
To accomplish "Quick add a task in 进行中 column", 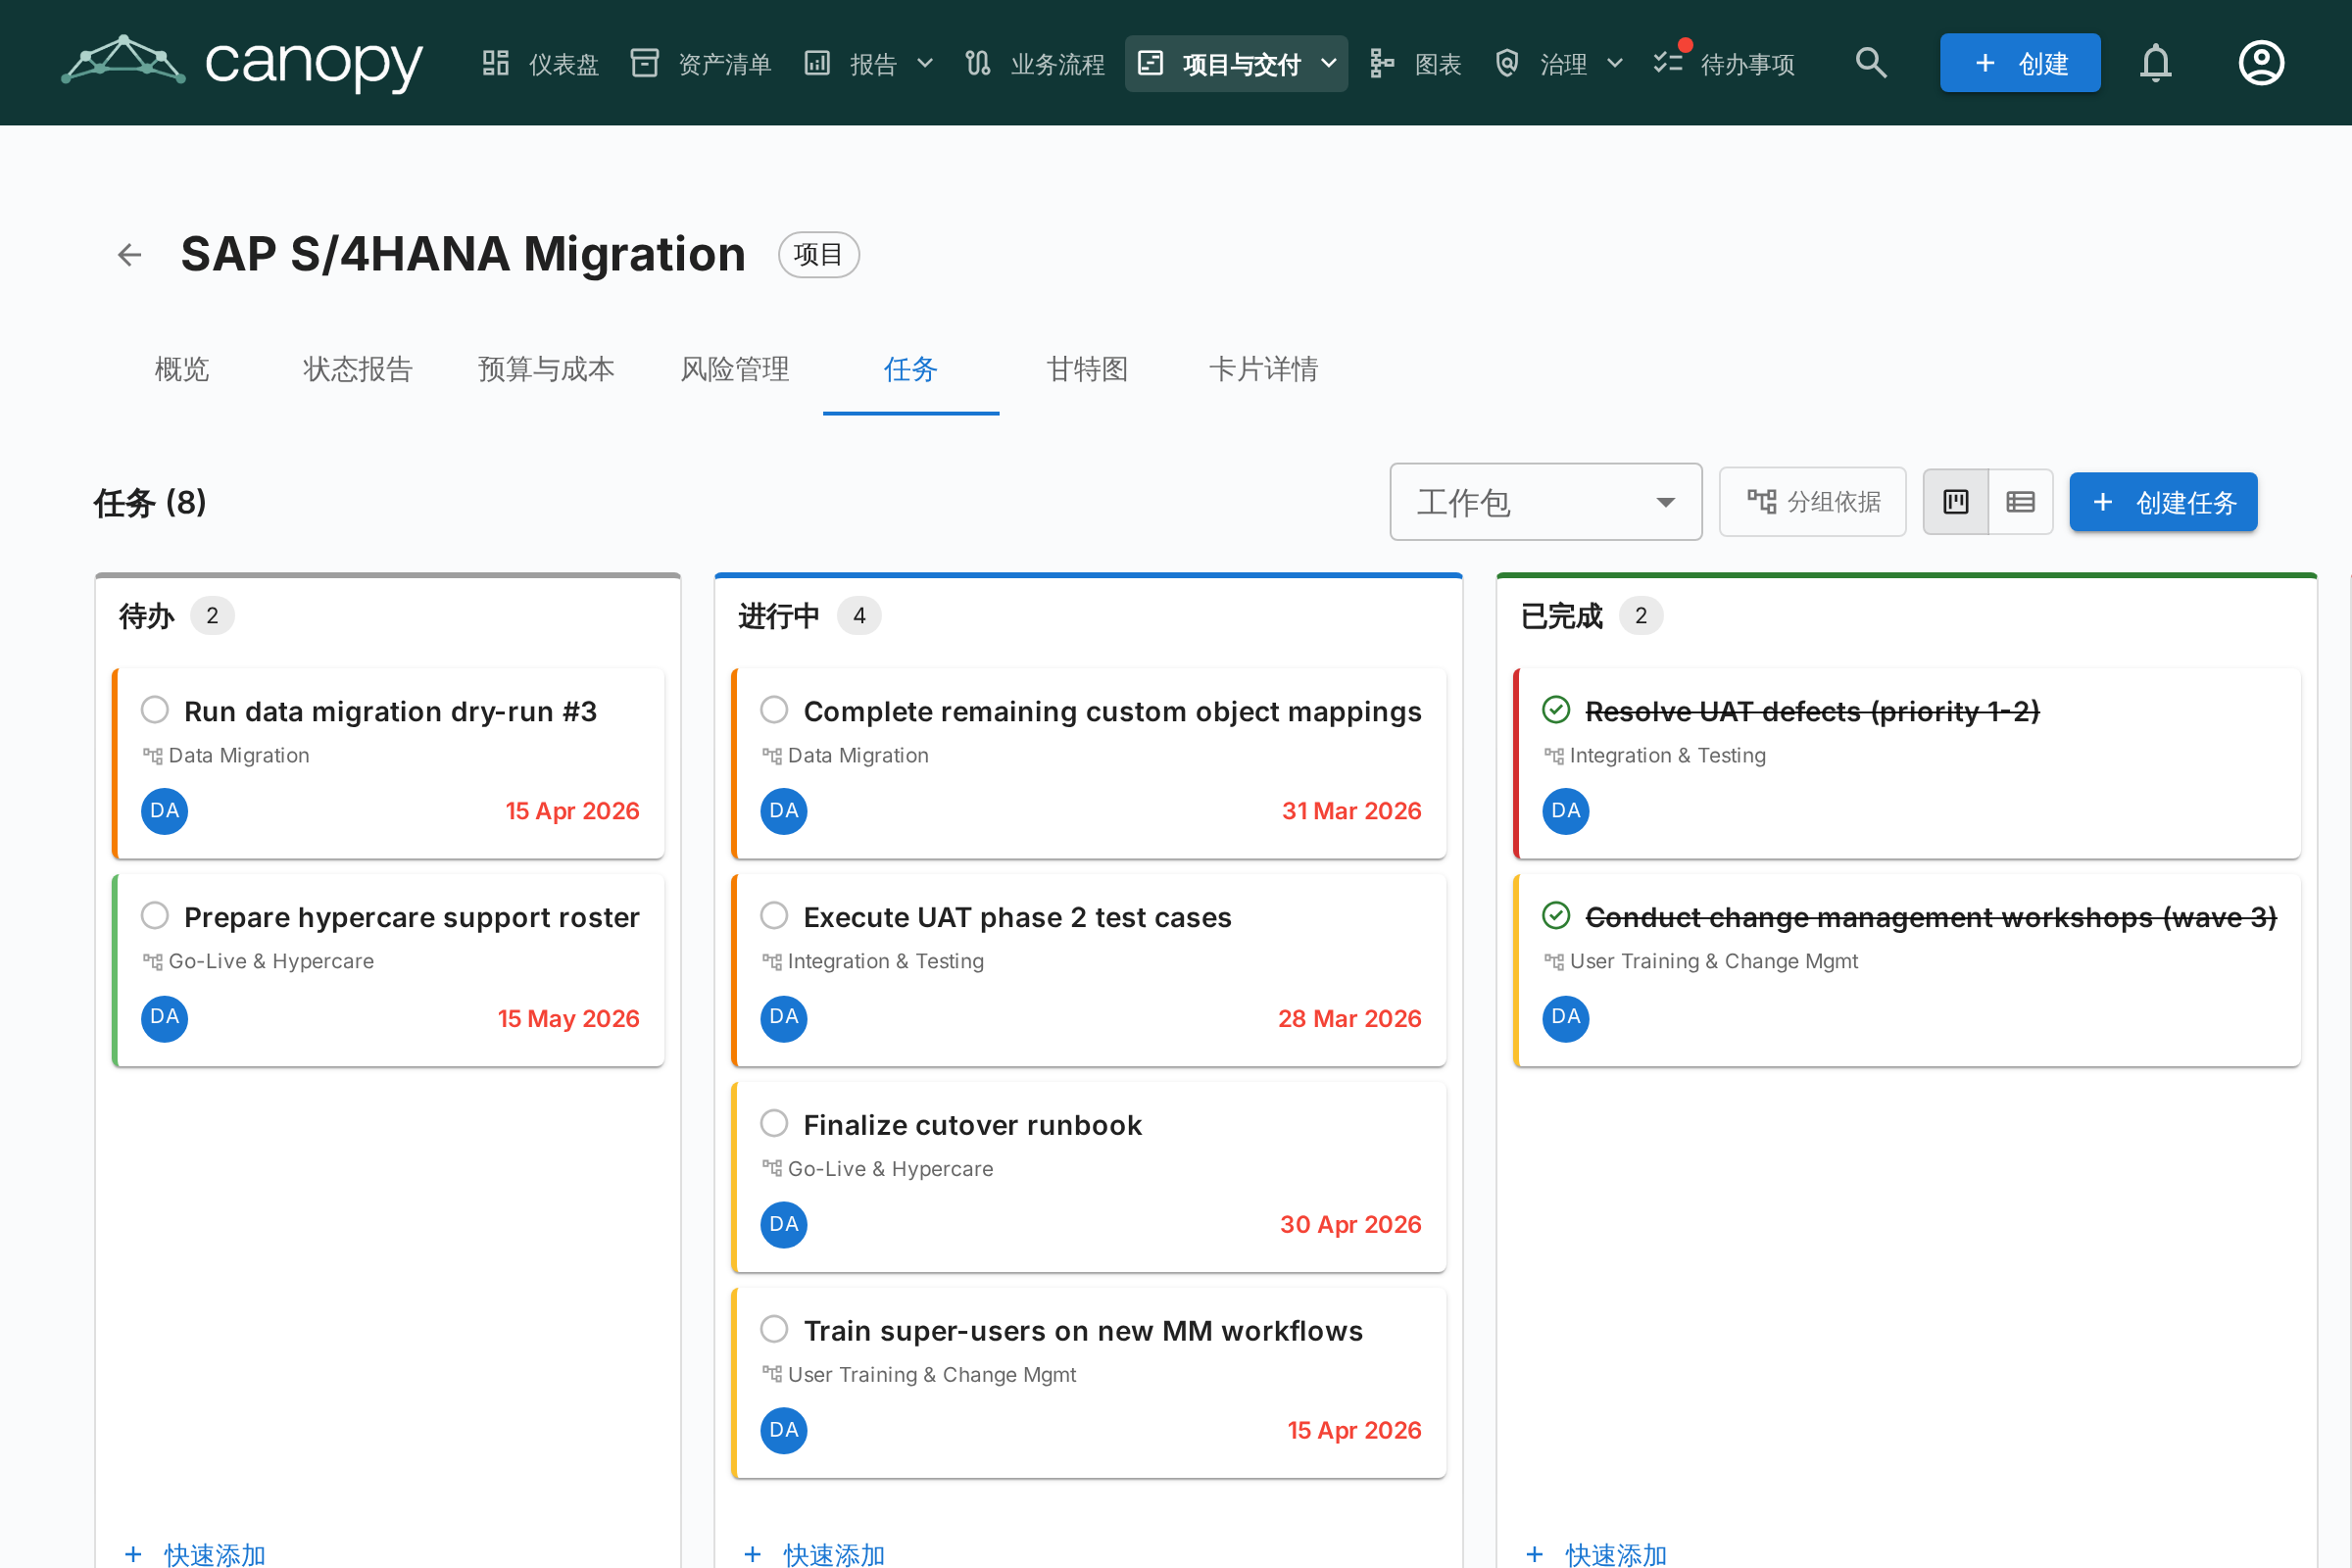I will coord(815,1553).
